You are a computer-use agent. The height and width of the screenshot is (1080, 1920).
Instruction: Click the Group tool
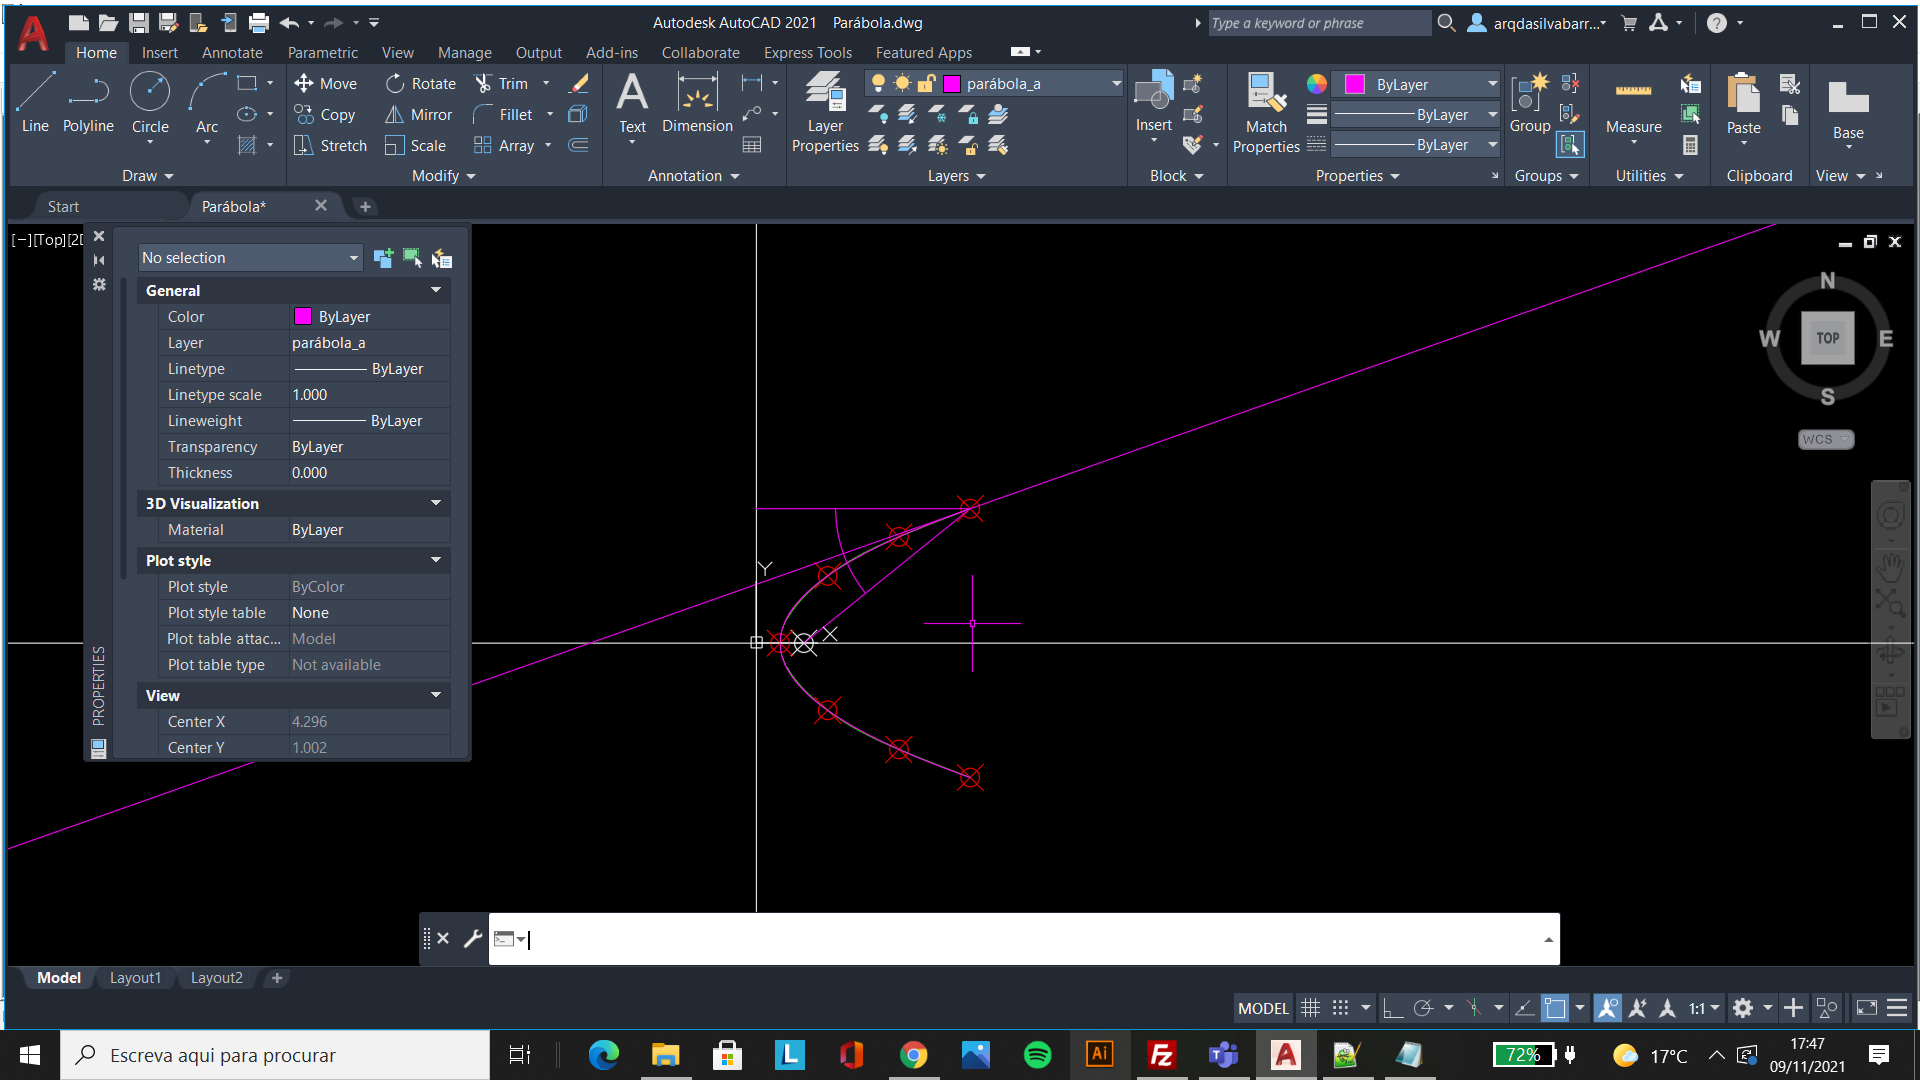tap(1530, 102)
